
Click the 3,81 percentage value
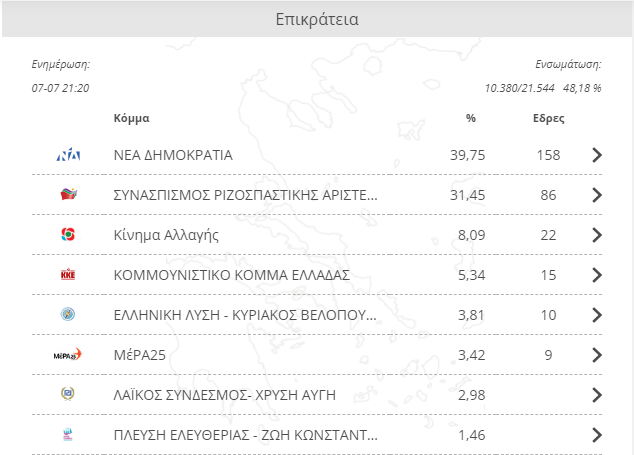[471, 315]
